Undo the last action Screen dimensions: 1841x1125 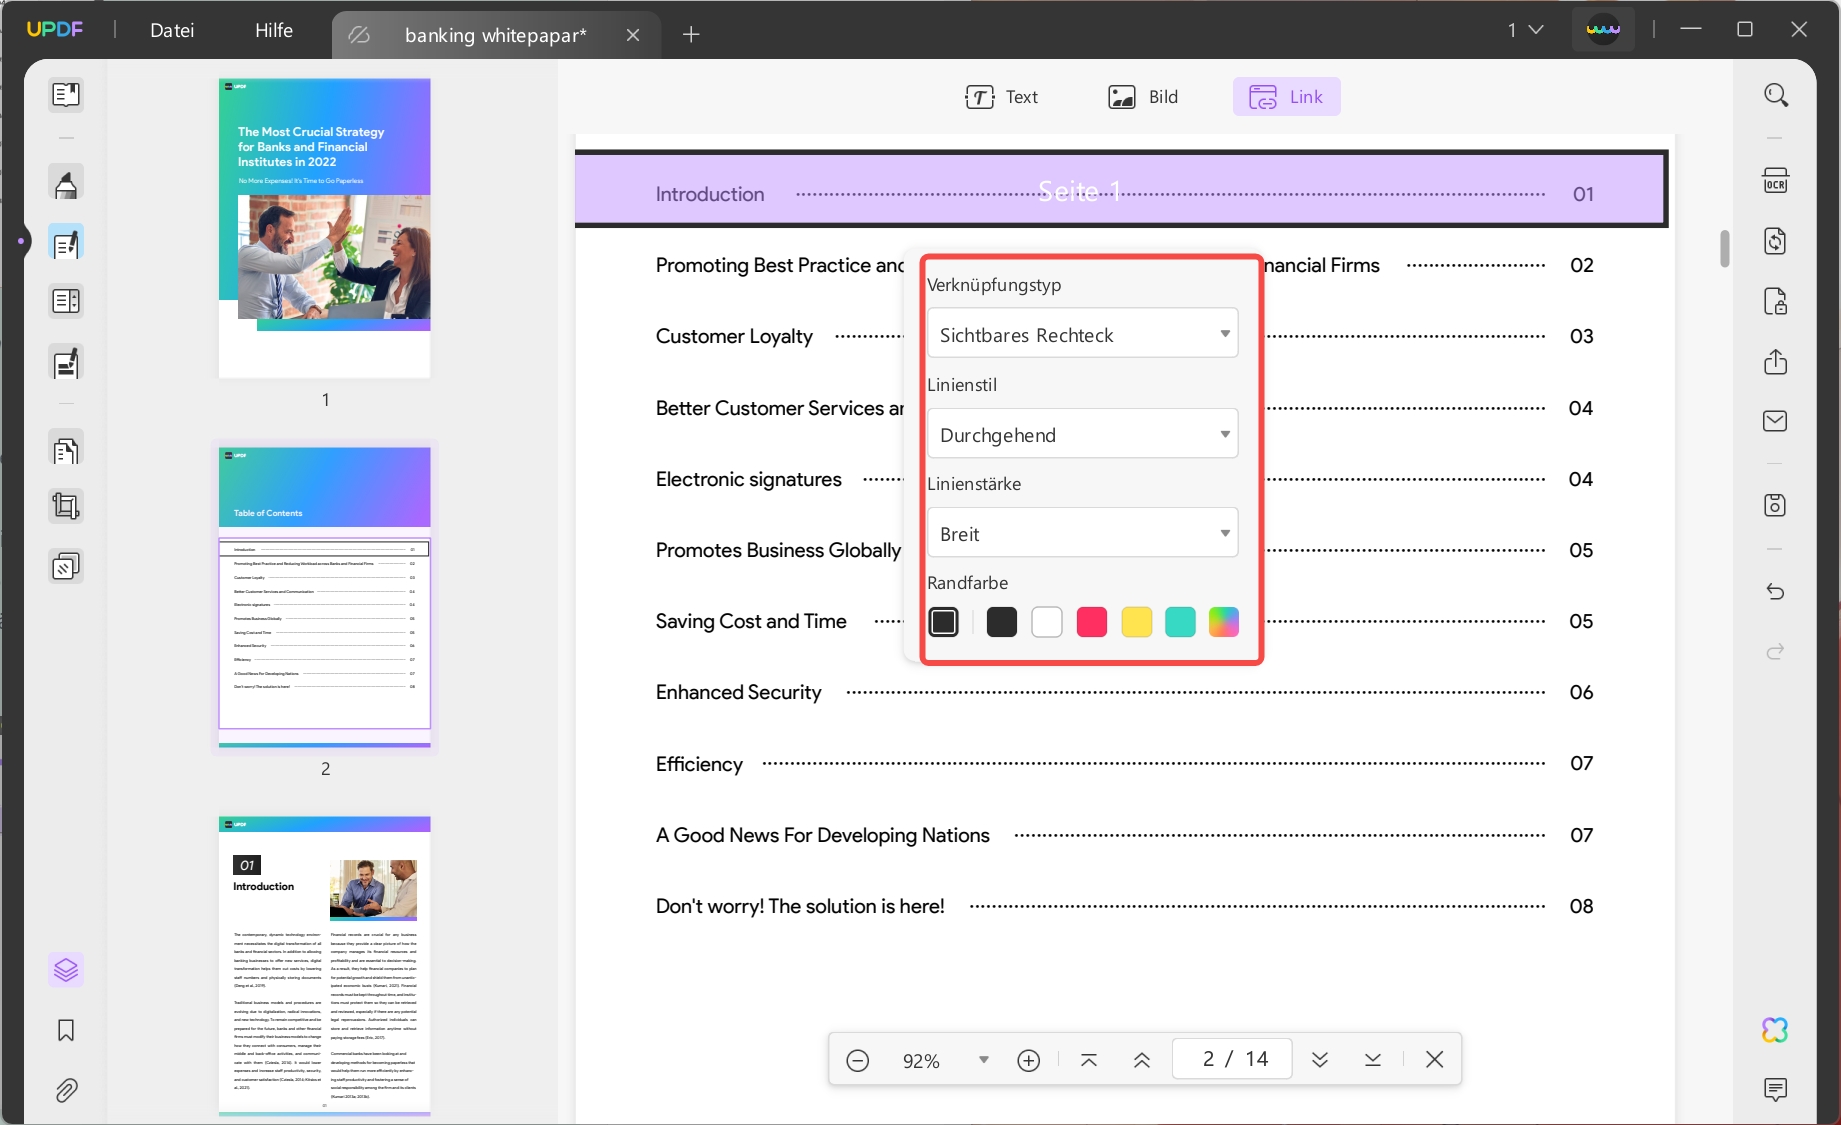pos(1776,591)
